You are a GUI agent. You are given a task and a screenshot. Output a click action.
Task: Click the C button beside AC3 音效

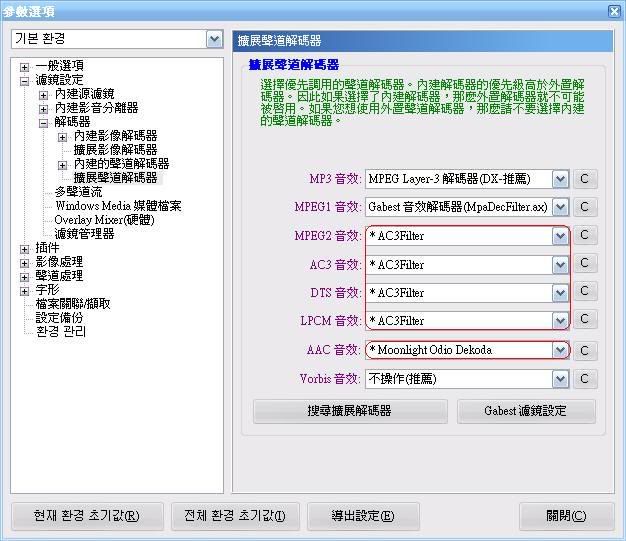(x=585, y=265)
